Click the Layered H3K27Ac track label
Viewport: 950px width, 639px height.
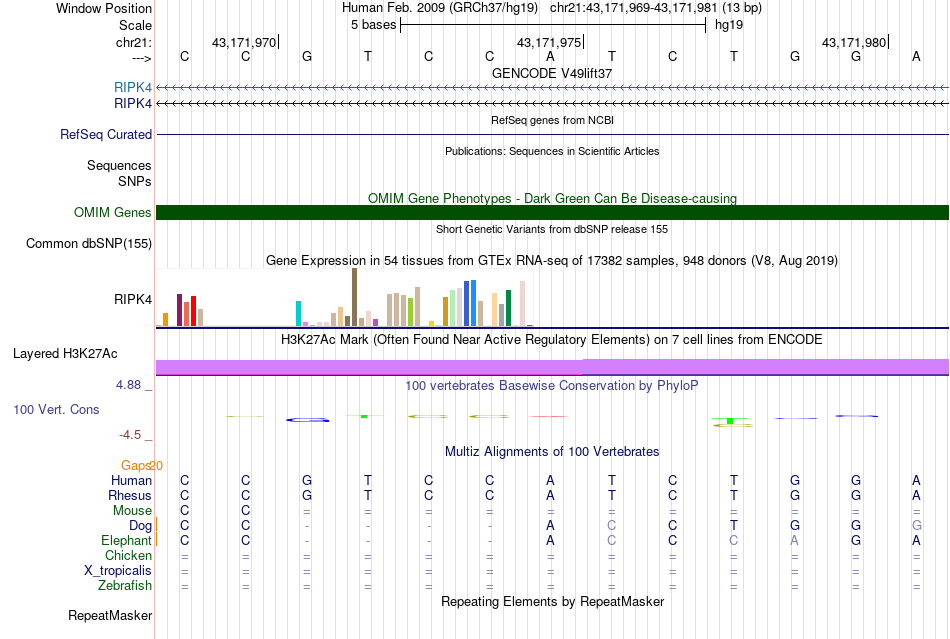(65, 354)
